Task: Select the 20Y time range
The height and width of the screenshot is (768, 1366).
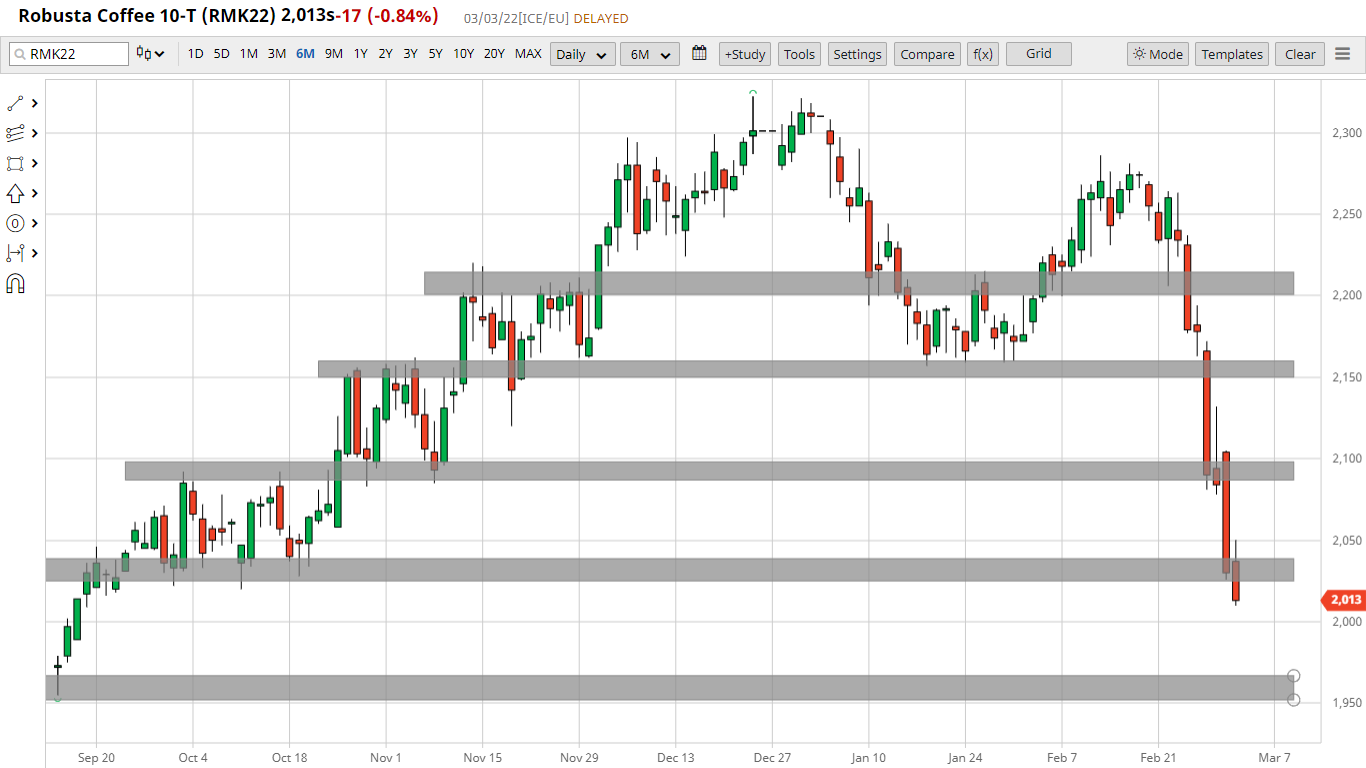Action: [x=494, y=54]
